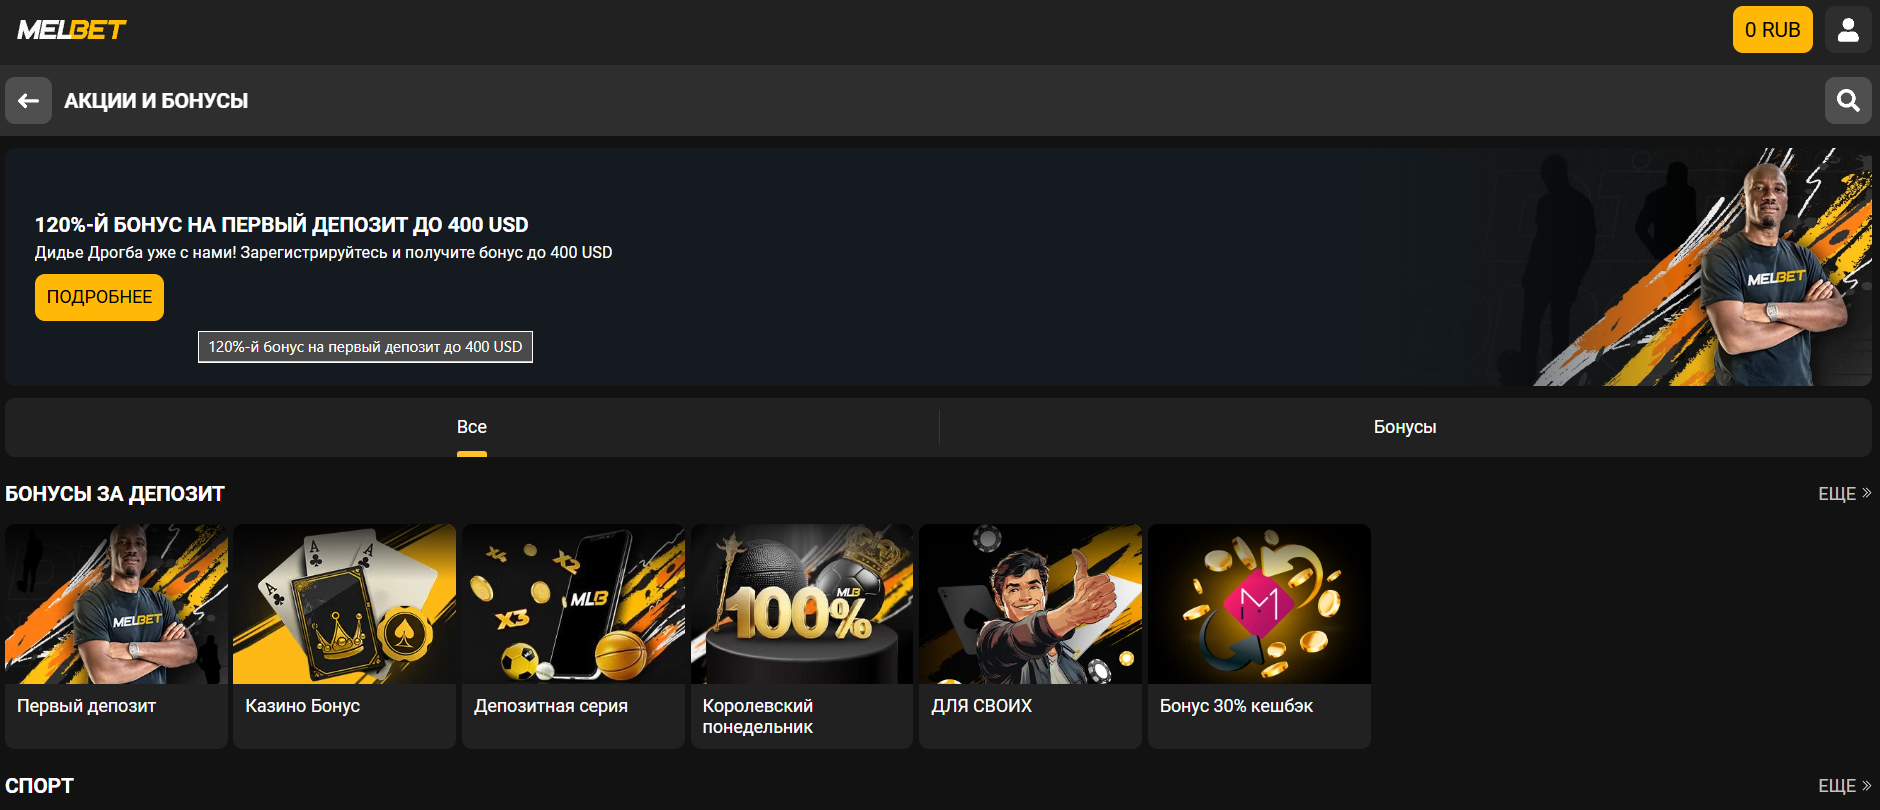Switch to the Бонусы tab

point(1405,427)
